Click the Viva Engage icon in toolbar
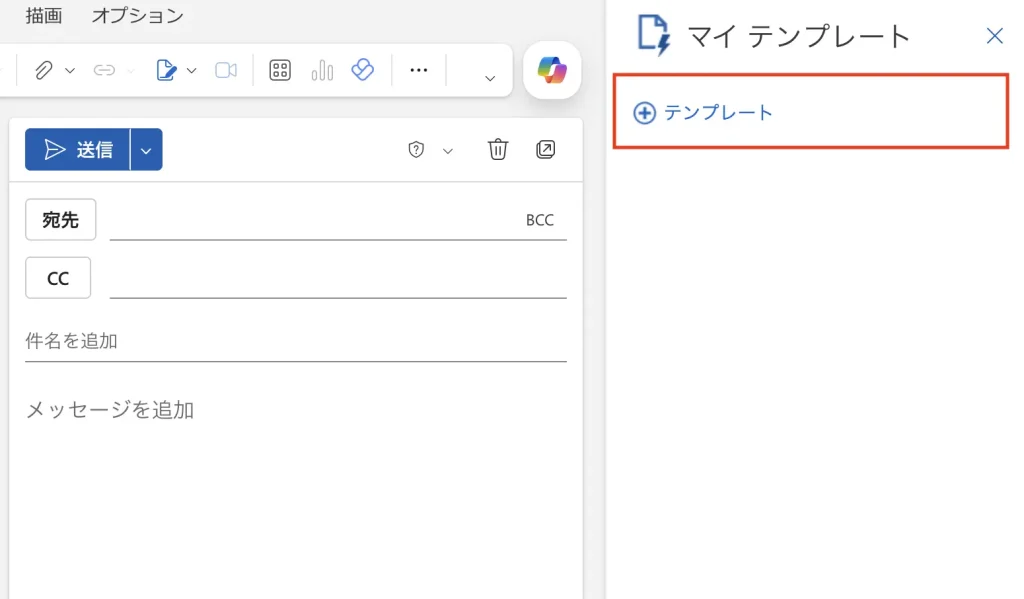This screenshot has height=599, width=1024. coord(362,70)
